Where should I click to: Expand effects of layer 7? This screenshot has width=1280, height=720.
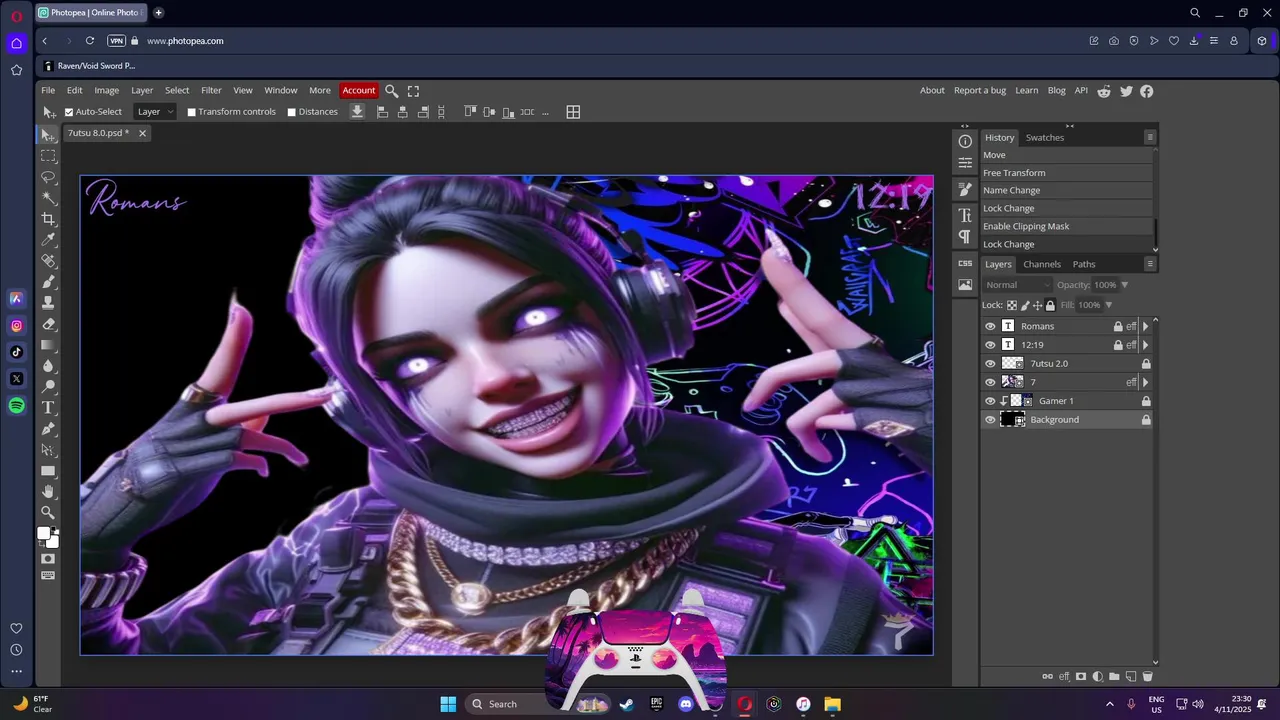point(1145,382)
